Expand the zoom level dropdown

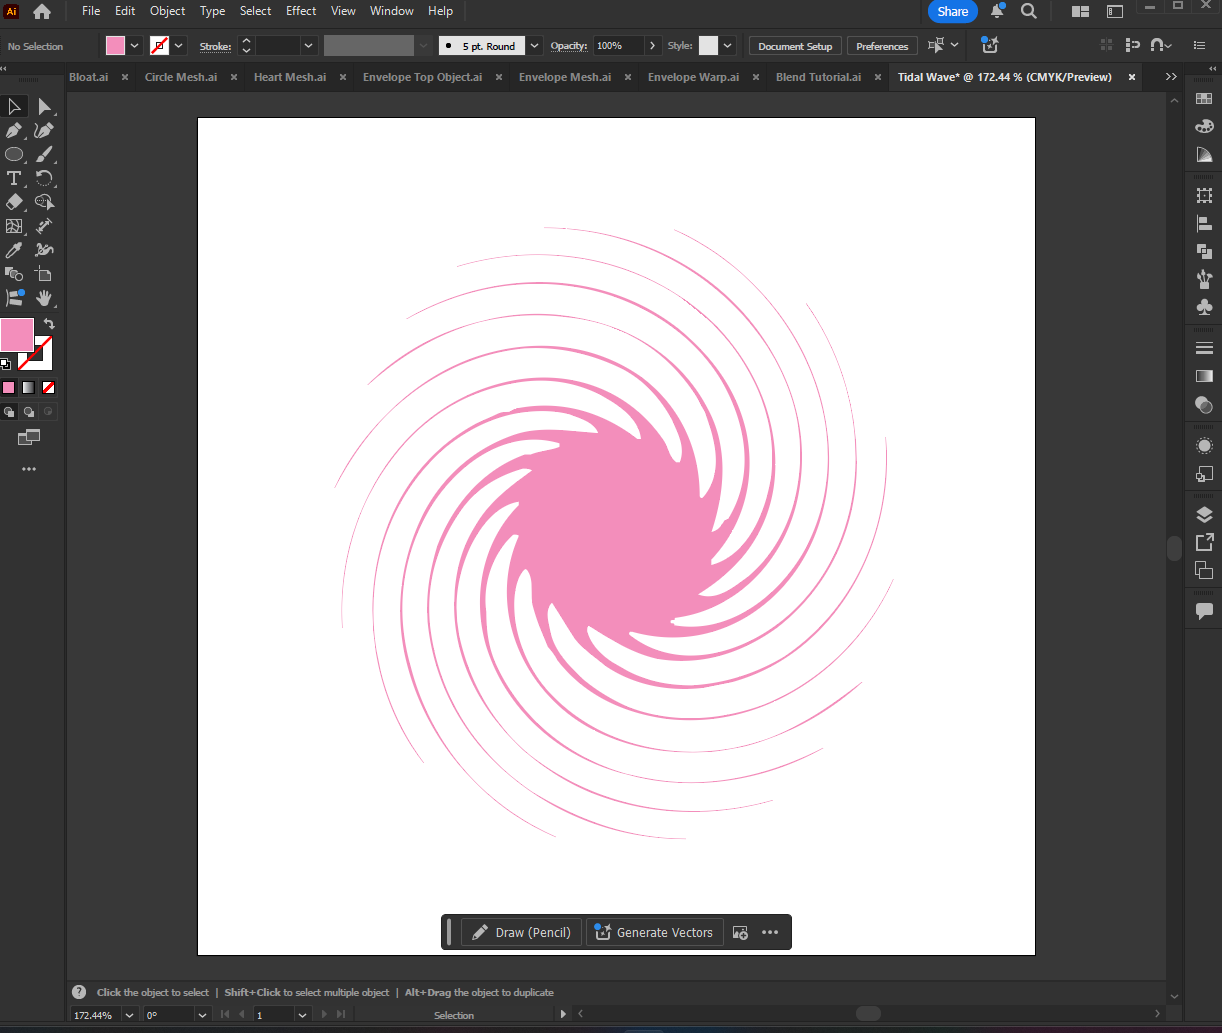[x=129, y=1015]
